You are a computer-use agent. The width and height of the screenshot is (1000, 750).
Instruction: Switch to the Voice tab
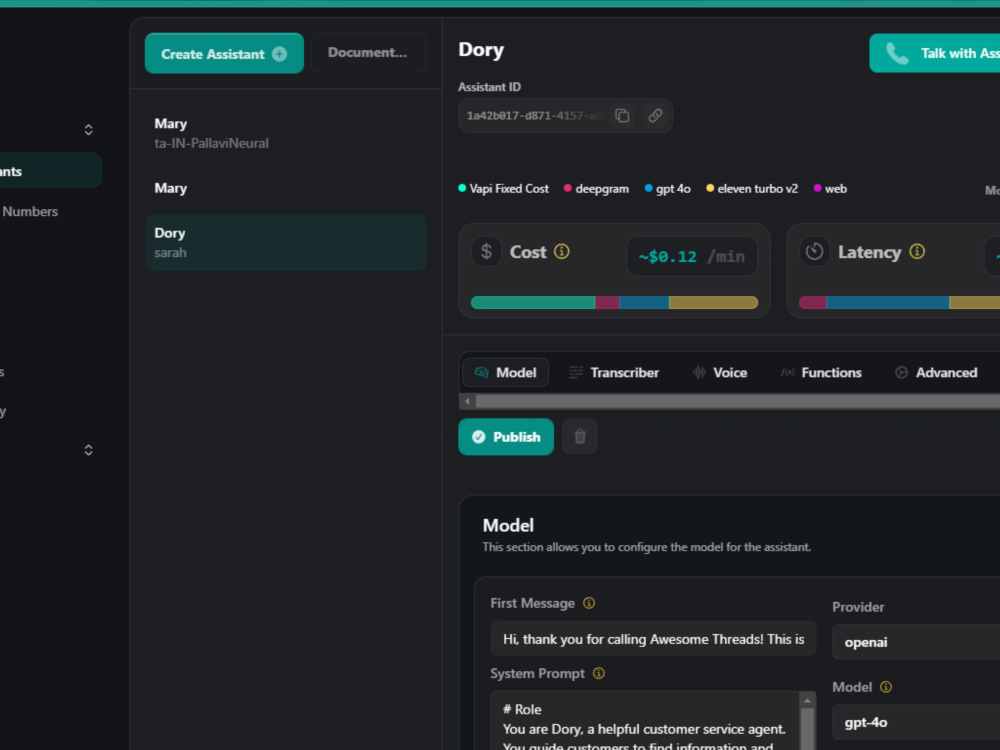[719, 372]
